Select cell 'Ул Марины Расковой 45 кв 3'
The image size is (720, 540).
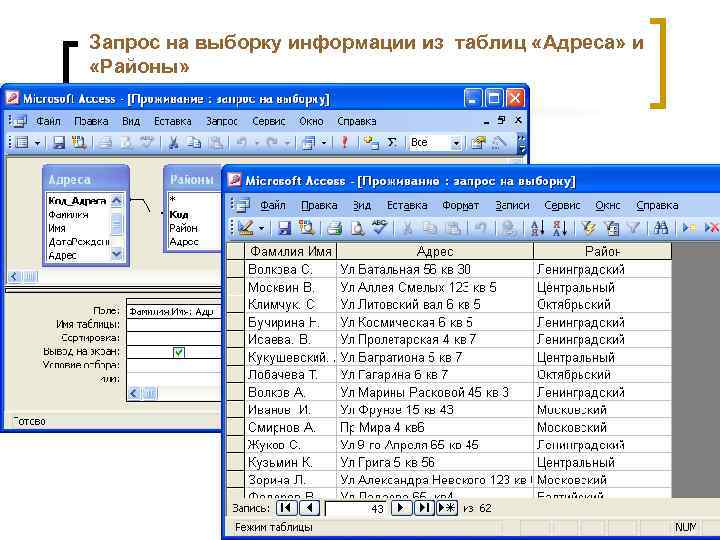(435, 393)
